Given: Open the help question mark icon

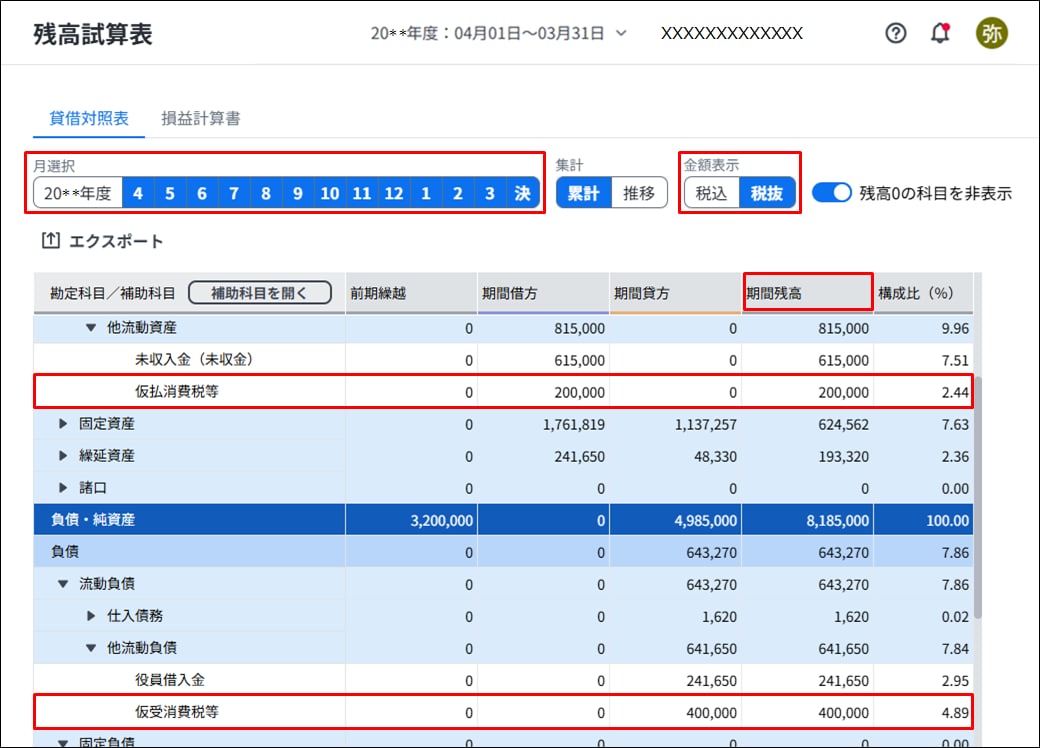Looking at the screenshot, I should 896,33.
